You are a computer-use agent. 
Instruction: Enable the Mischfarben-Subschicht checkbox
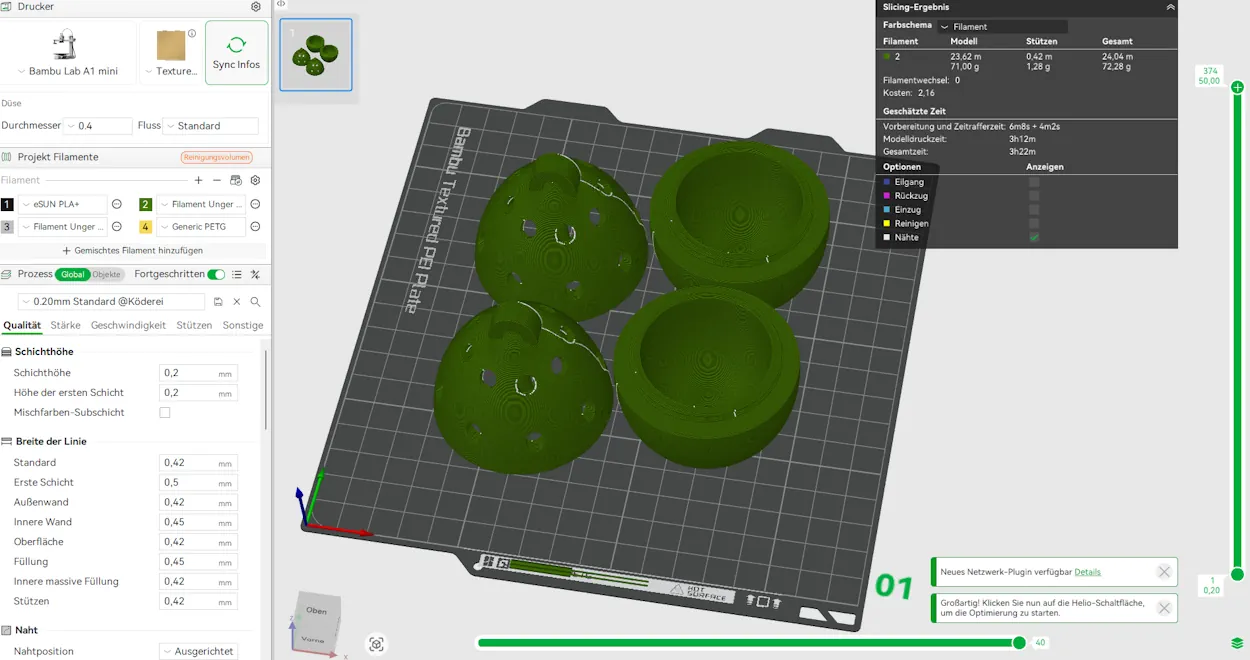165,412
